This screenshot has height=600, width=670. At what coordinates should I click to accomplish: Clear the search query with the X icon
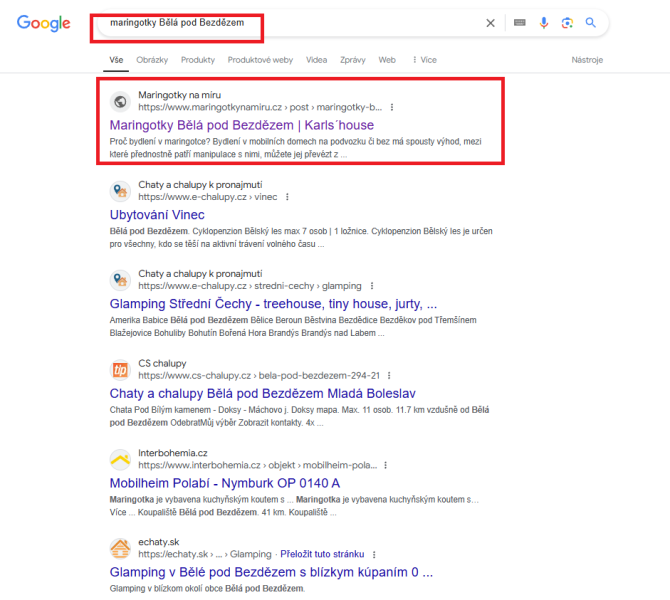(491, 23)
